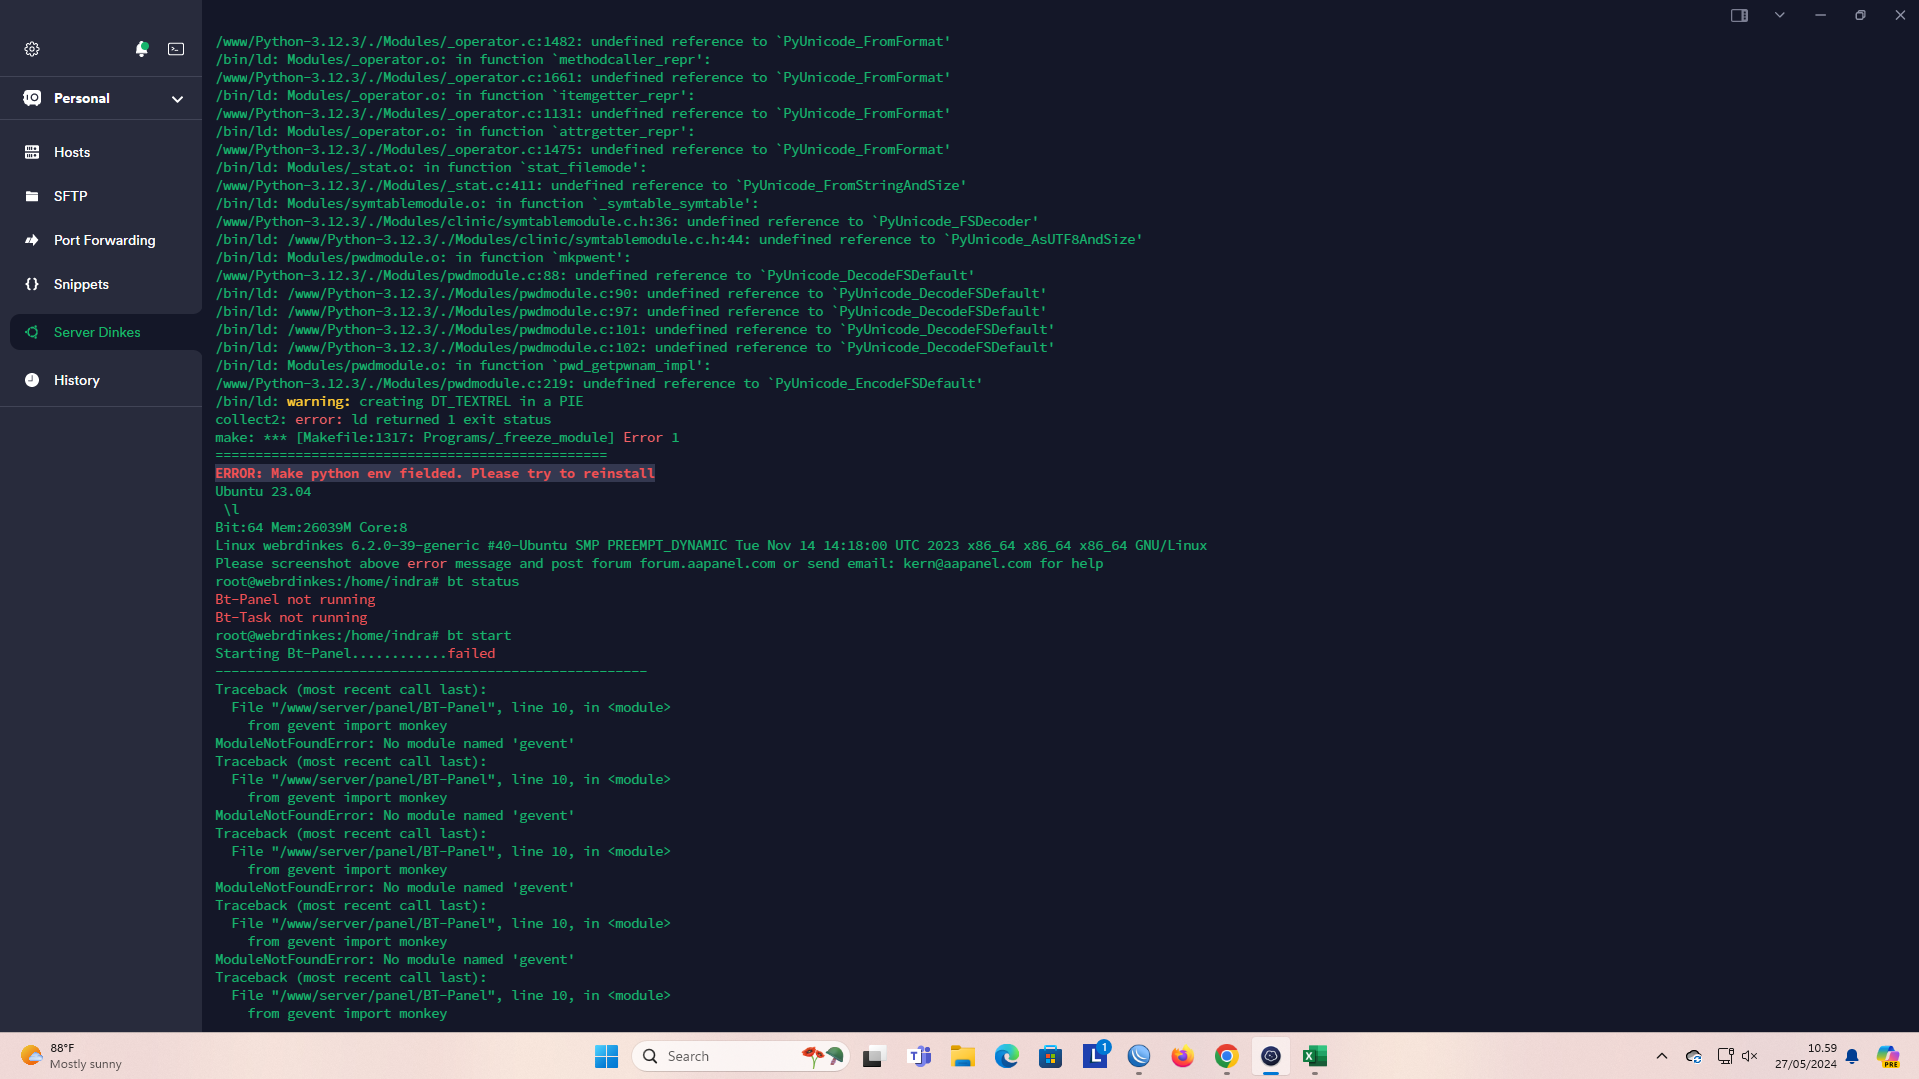The width and height of the screenshot is (1919, 1079).
Task: Open the Hosts section
Action: pyautogui.click(x=72, y=152)
